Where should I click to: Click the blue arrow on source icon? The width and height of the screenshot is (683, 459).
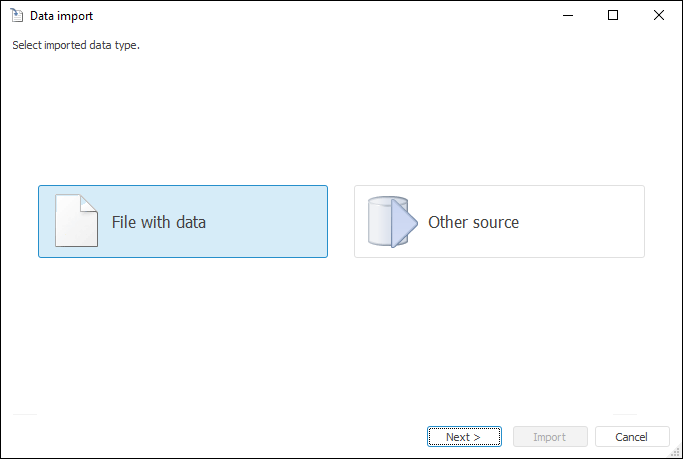(x=403, y=222)
